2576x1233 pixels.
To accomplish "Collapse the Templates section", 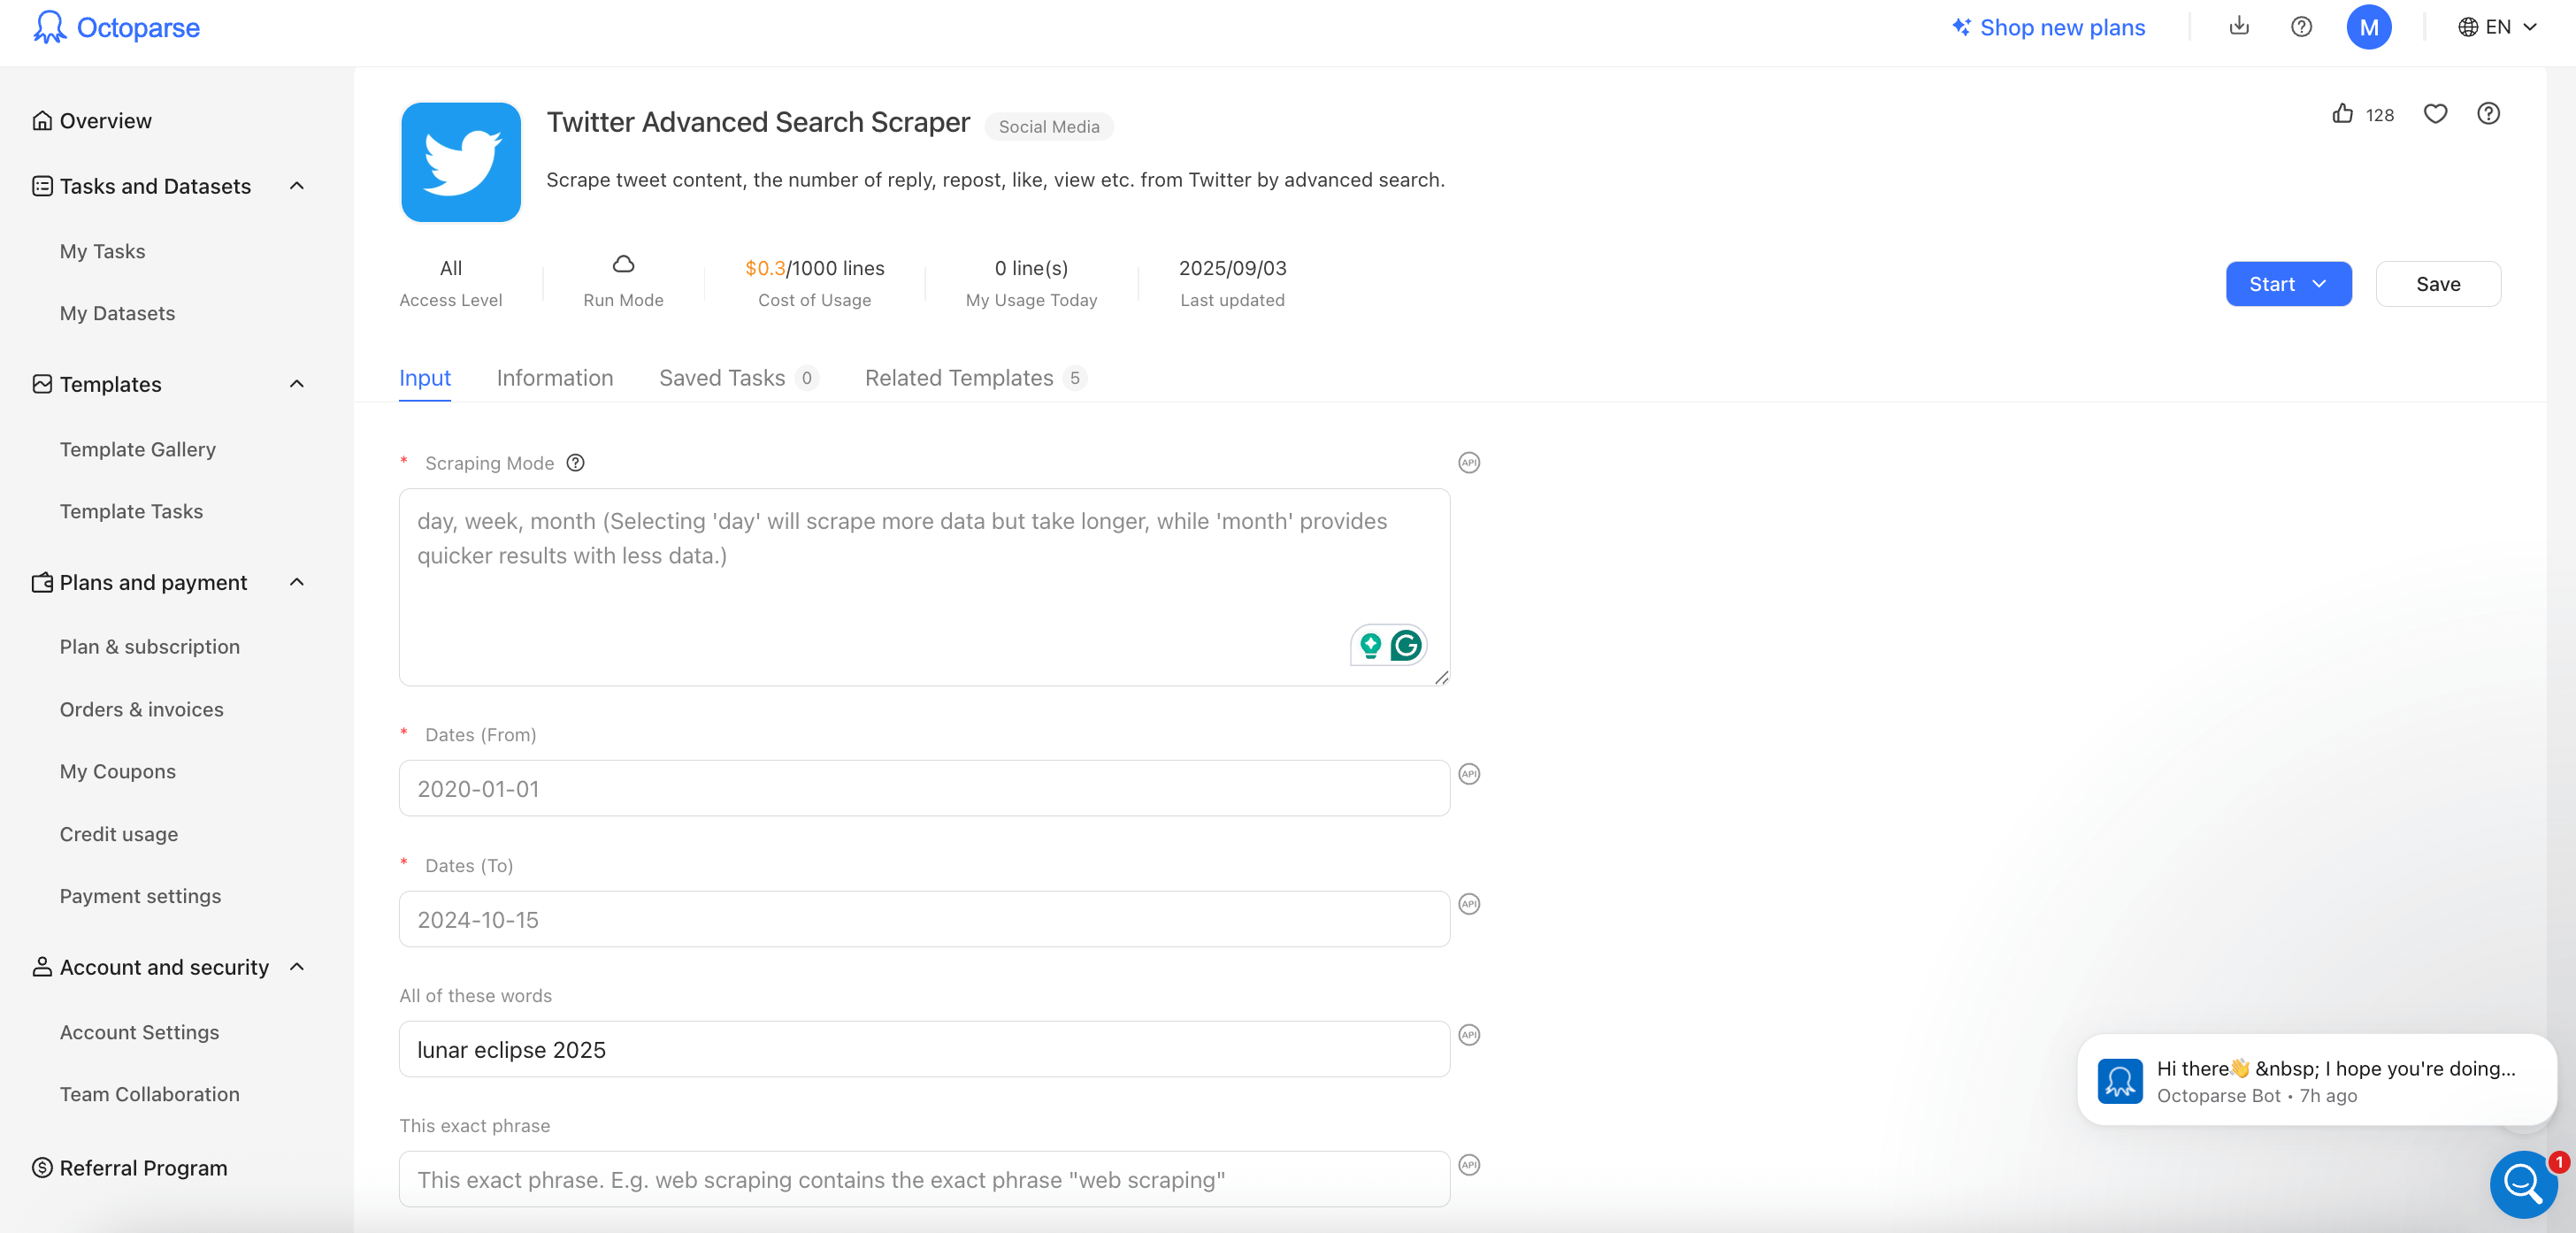I will tap(296, 383).
